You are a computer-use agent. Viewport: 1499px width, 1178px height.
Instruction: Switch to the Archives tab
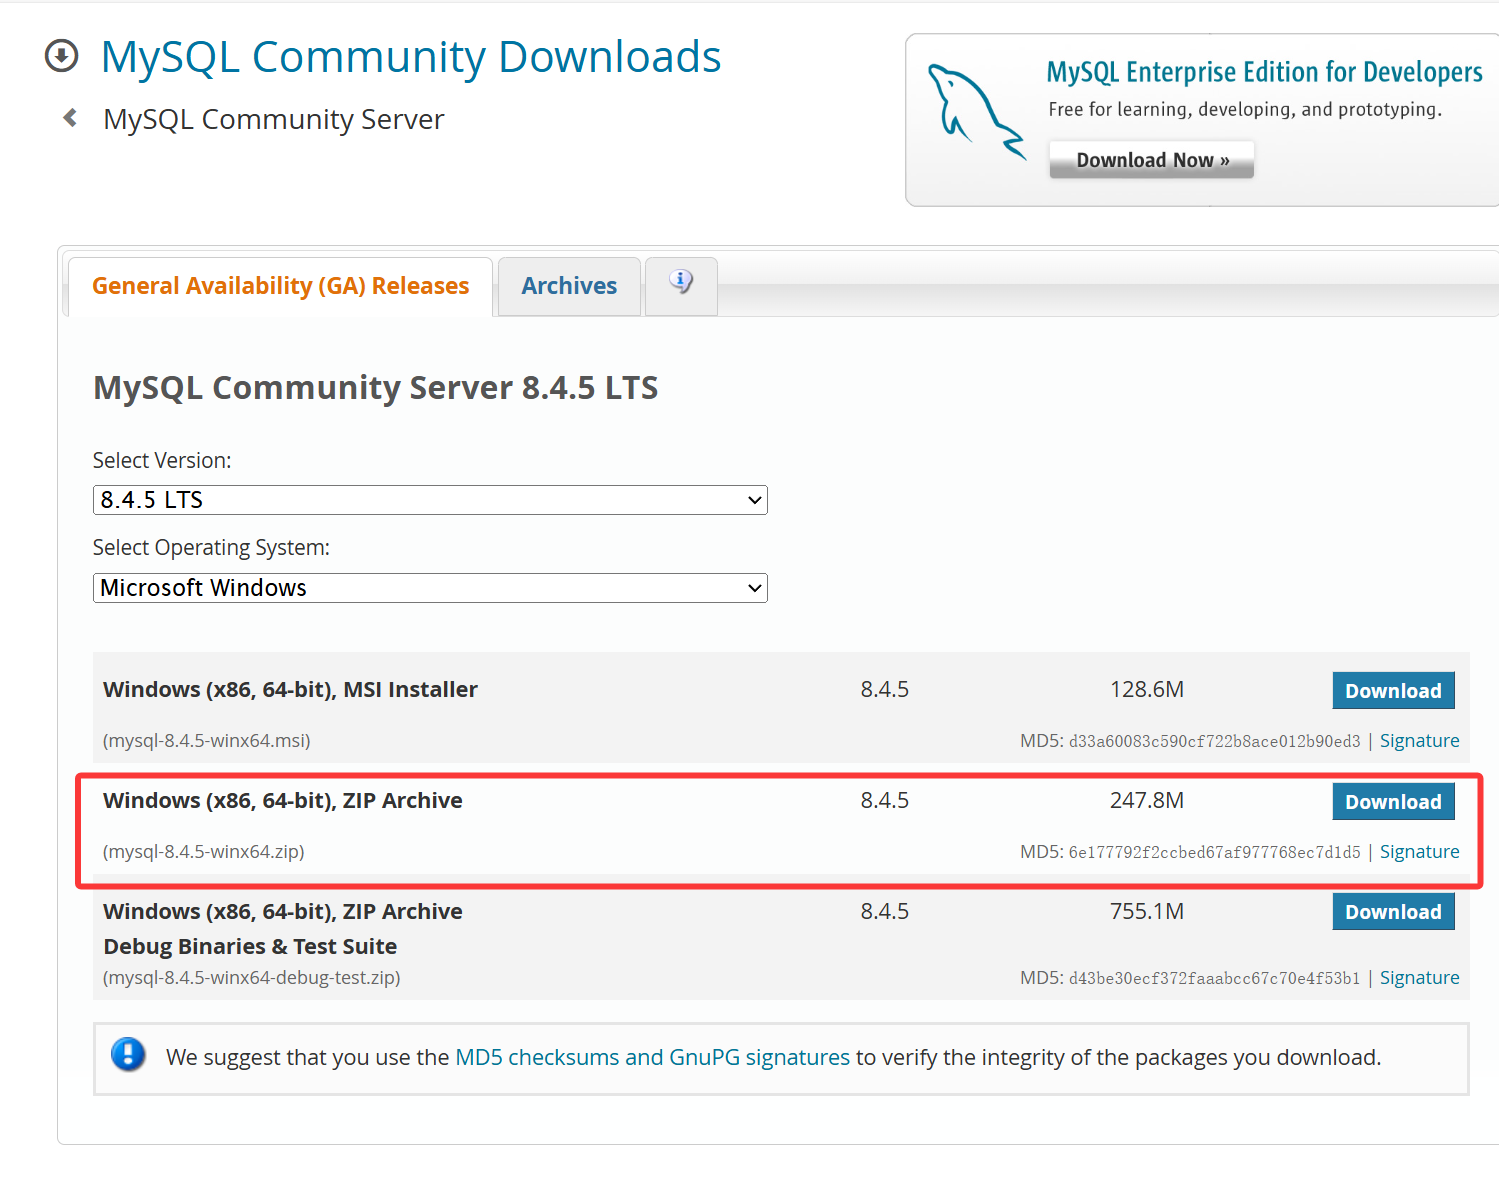click(569, 286)
